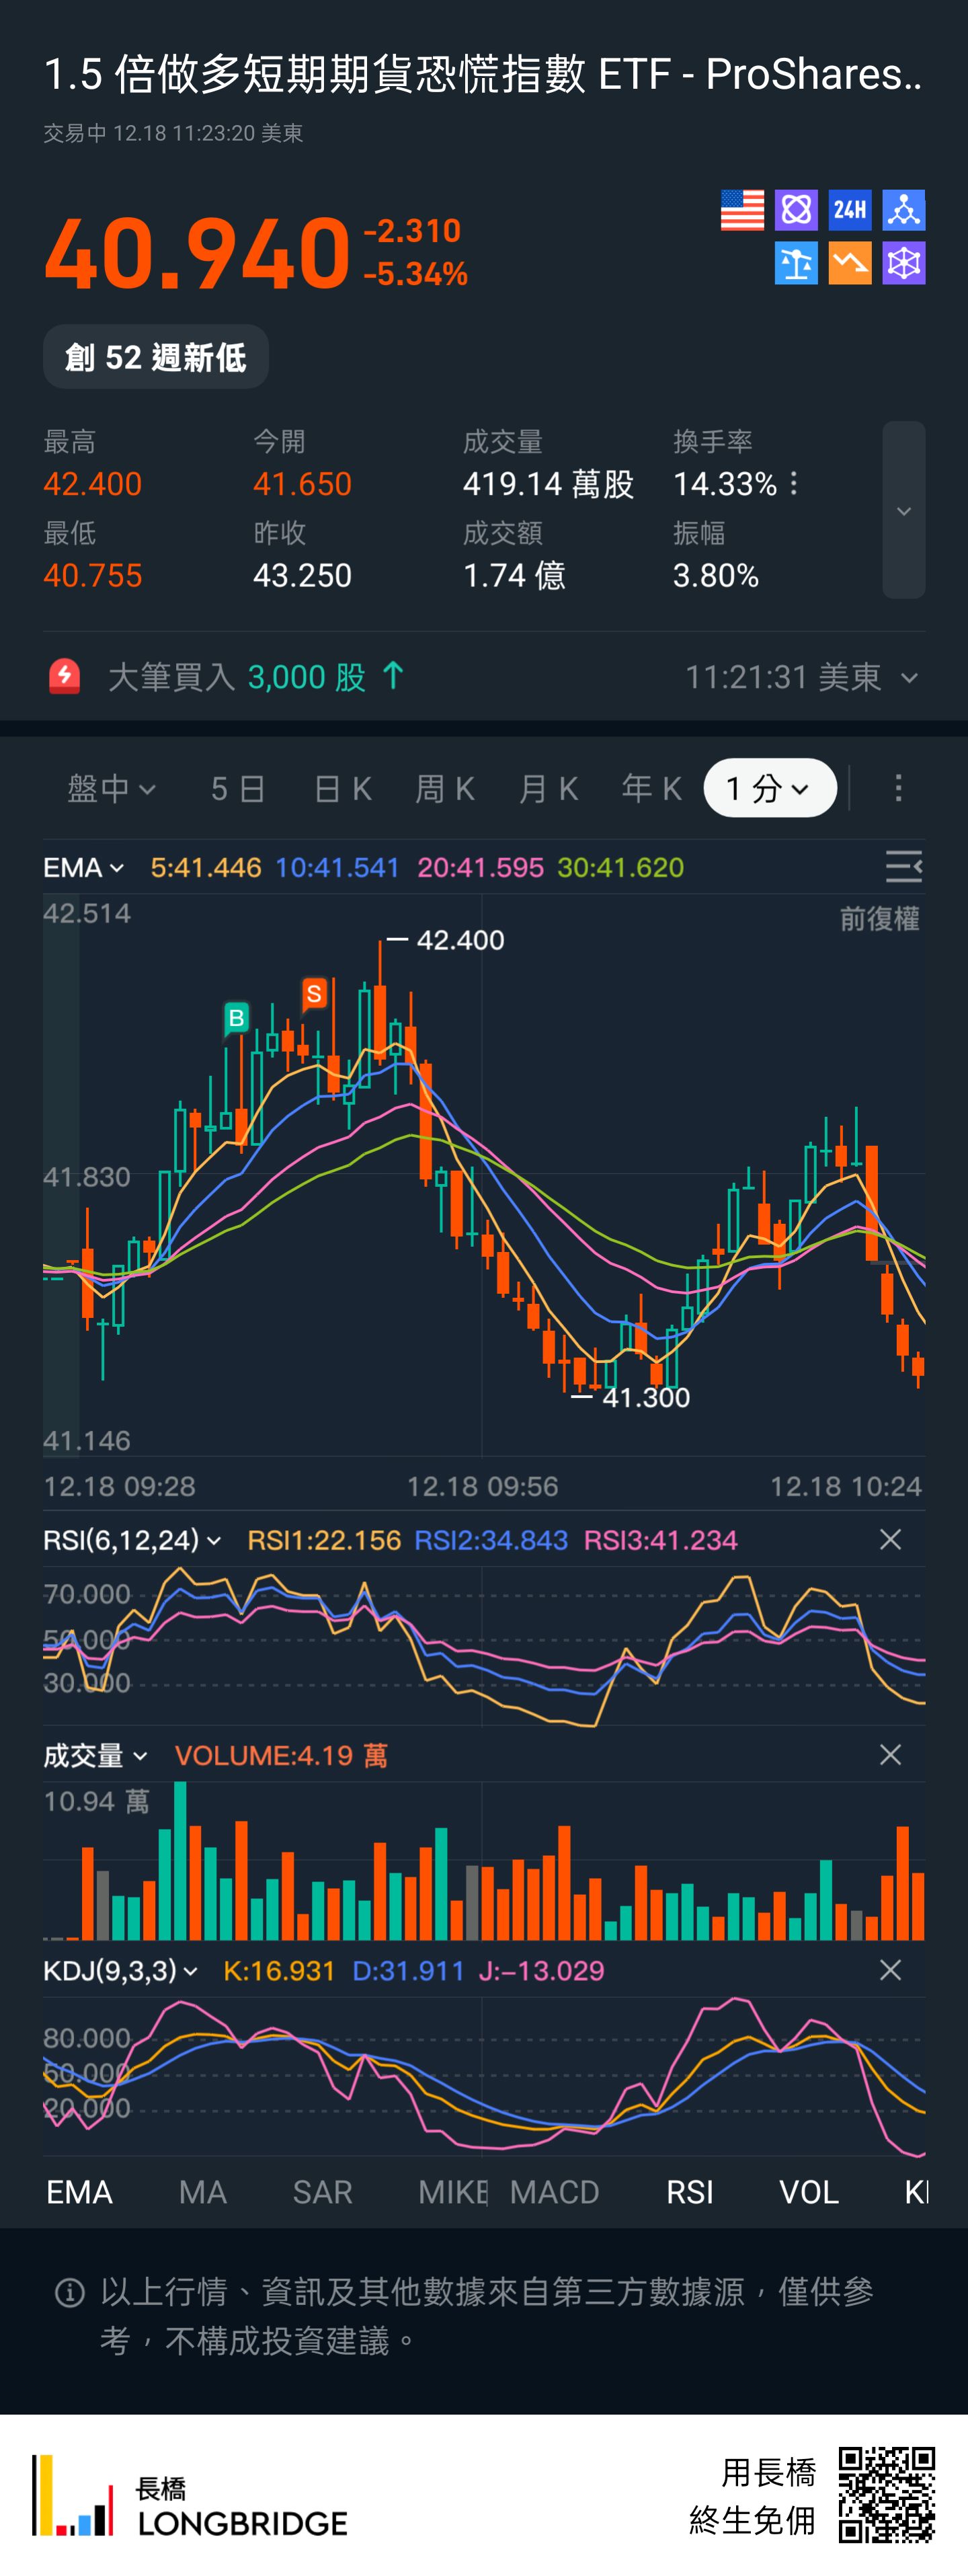
Task: Close the KDJ indicator panel
Action: point(890,1970)
